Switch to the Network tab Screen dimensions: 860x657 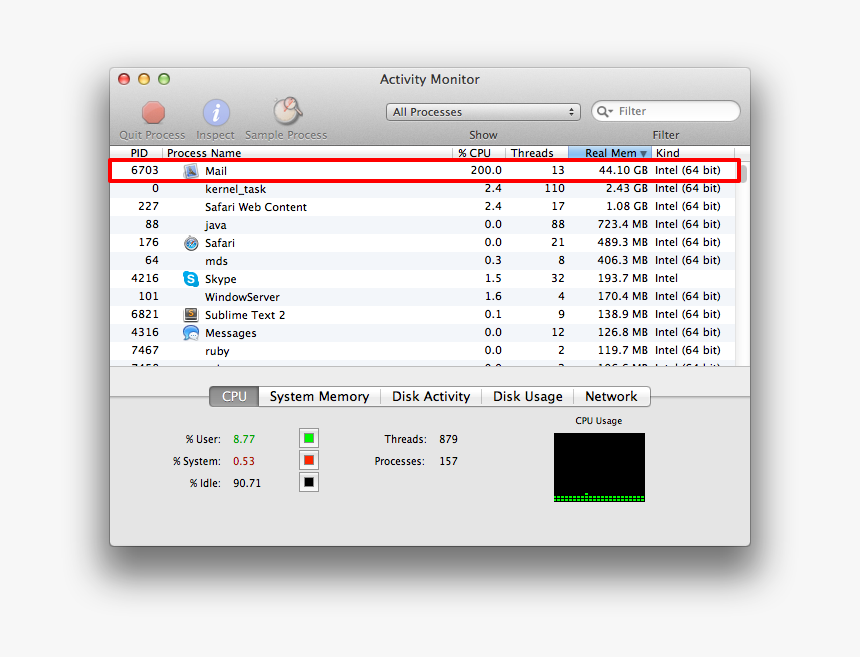pyautogui.click(x=612, y=397)
